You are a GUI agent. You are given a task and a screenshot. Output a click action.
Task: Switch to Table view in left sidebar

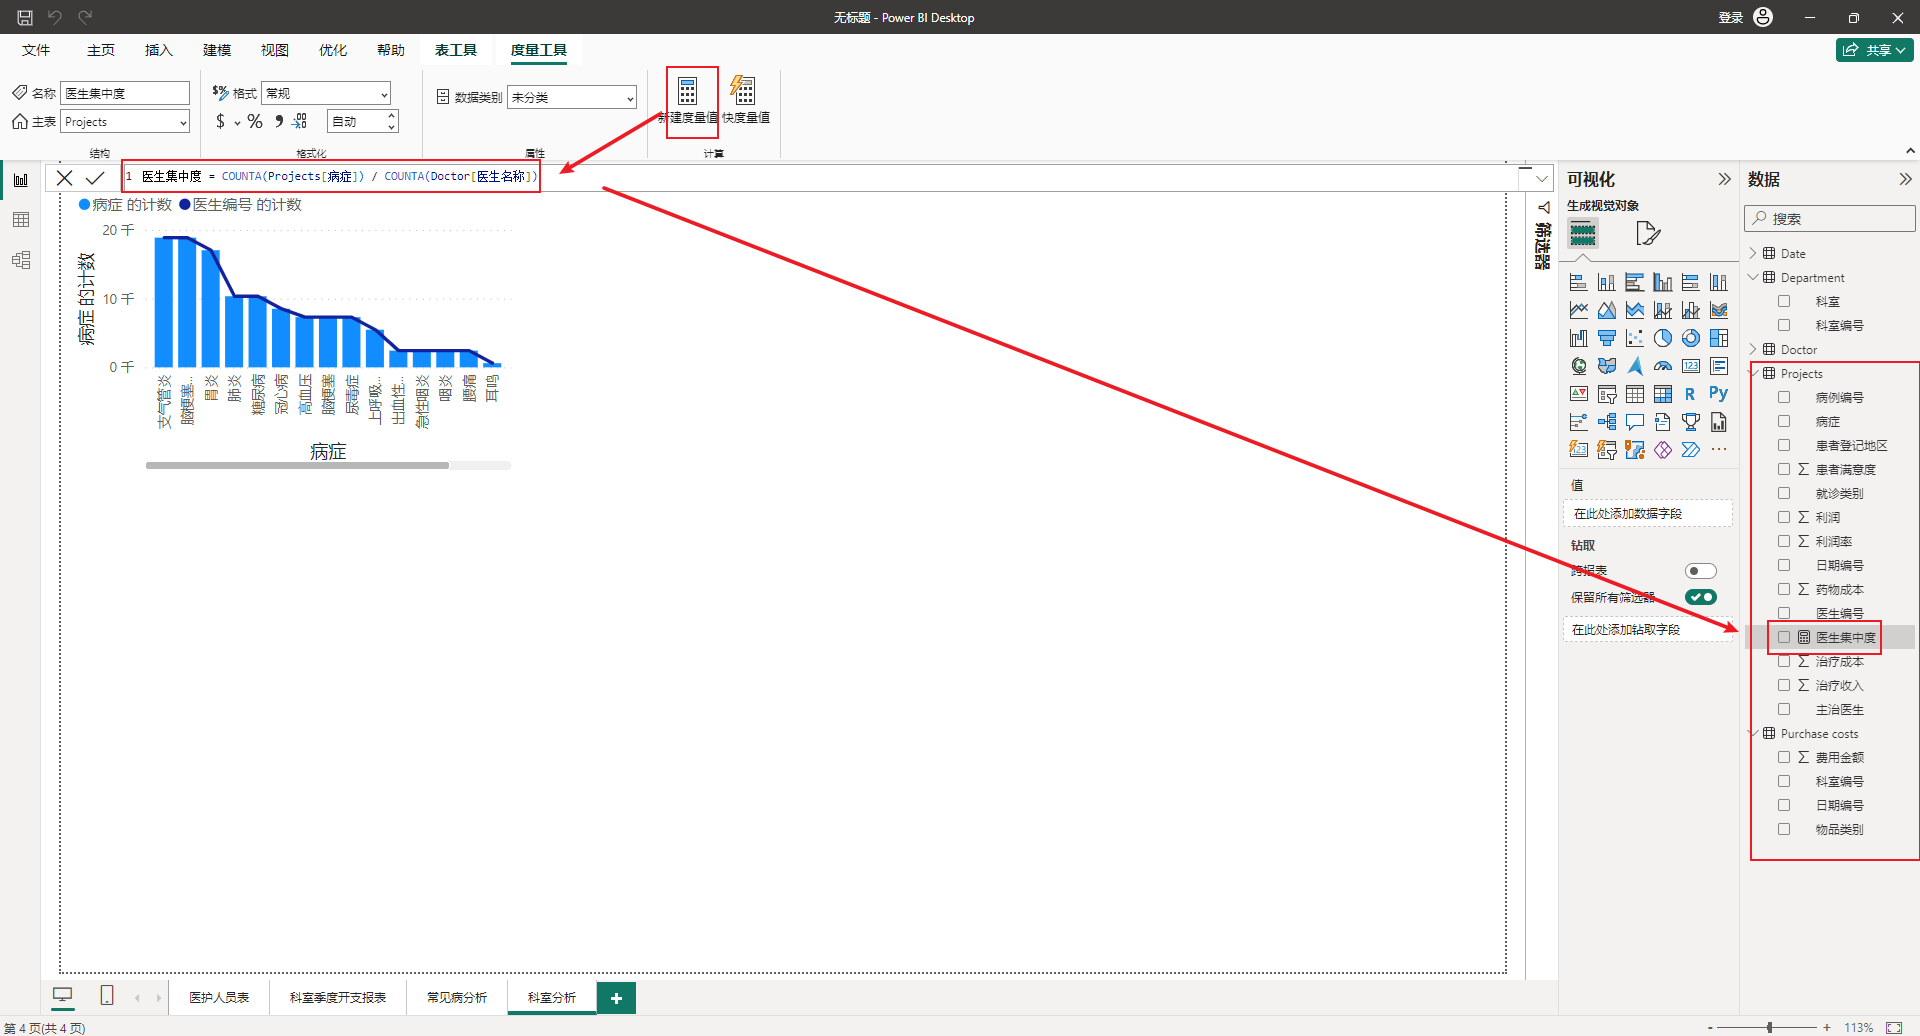(x=21, y=220)
